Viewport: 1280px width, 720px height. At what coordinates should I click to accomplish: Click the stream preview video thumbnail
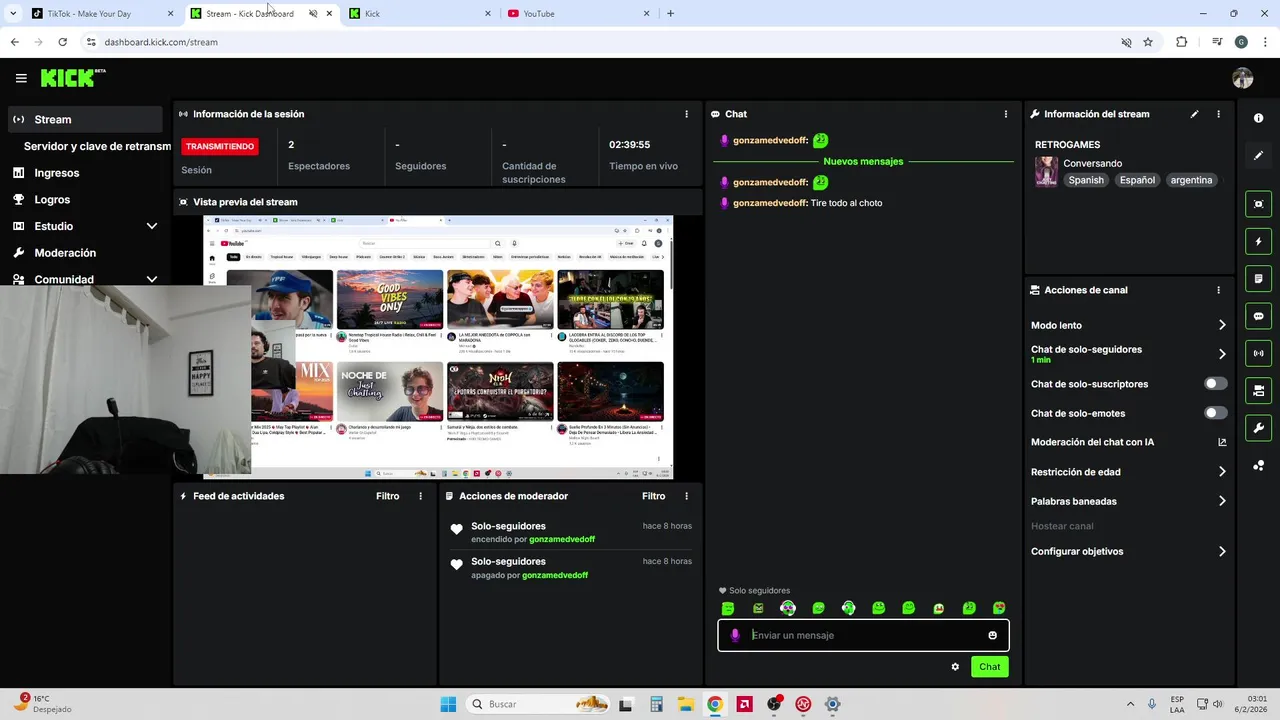coord(438,347)
